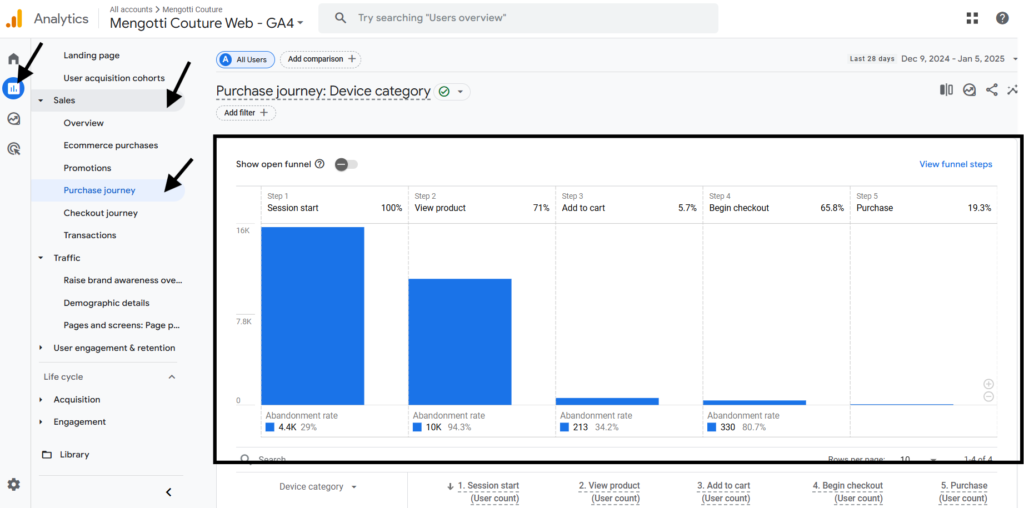Expand the Acquisition section
1024x508 pixels.
[x=40, y=400]
